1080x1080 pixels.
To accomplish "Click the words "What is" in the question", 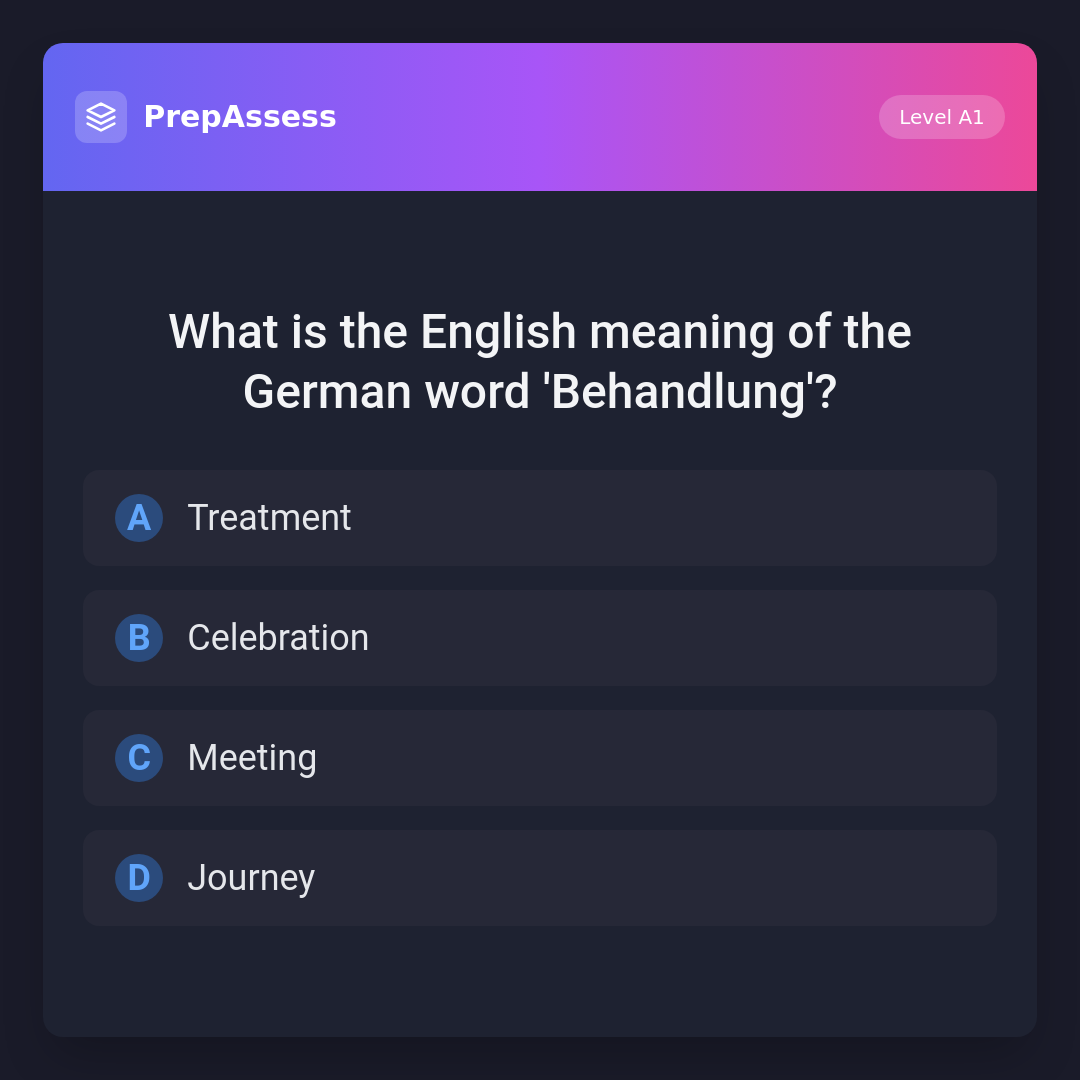I will point(247,332).
